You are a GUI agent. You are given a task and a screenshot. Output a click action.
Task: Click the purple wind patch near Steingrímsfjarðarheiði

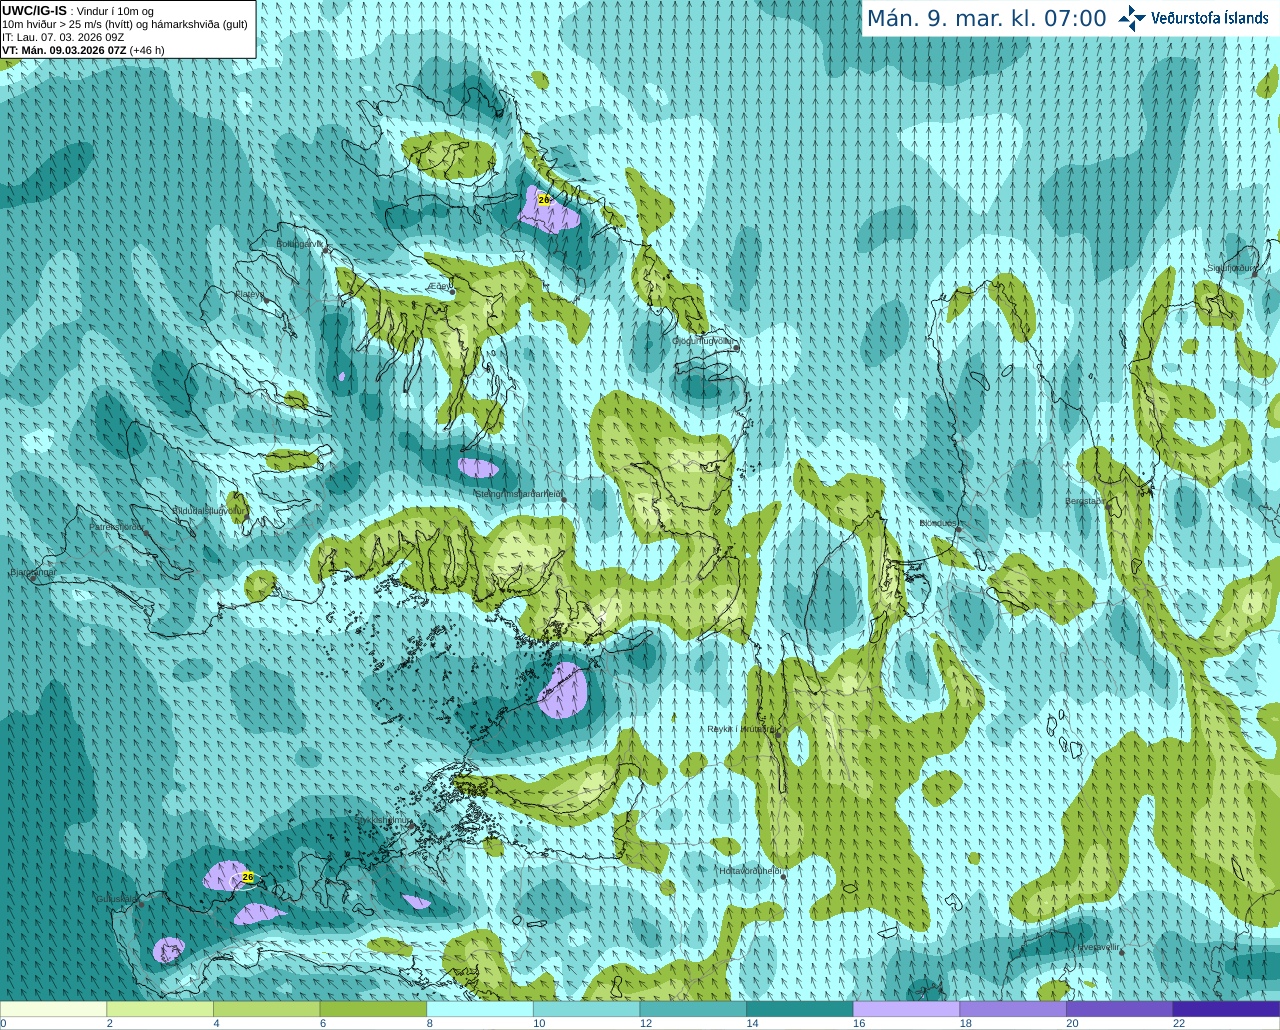(478, 467)
